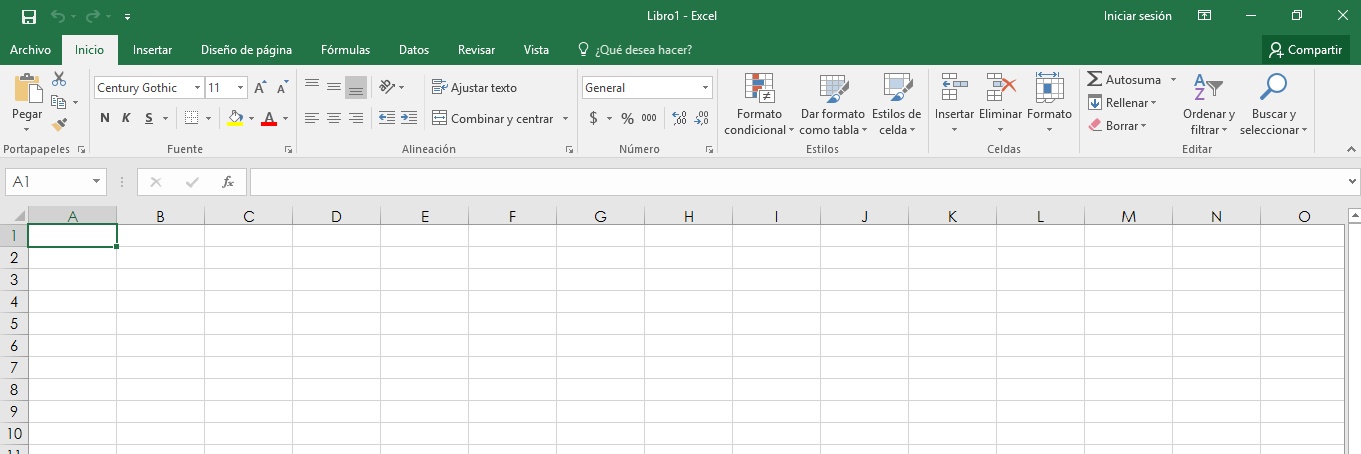Click the decrease decimals icon
Viewport: 1361px width, 454px height.
tap(702, 118)
